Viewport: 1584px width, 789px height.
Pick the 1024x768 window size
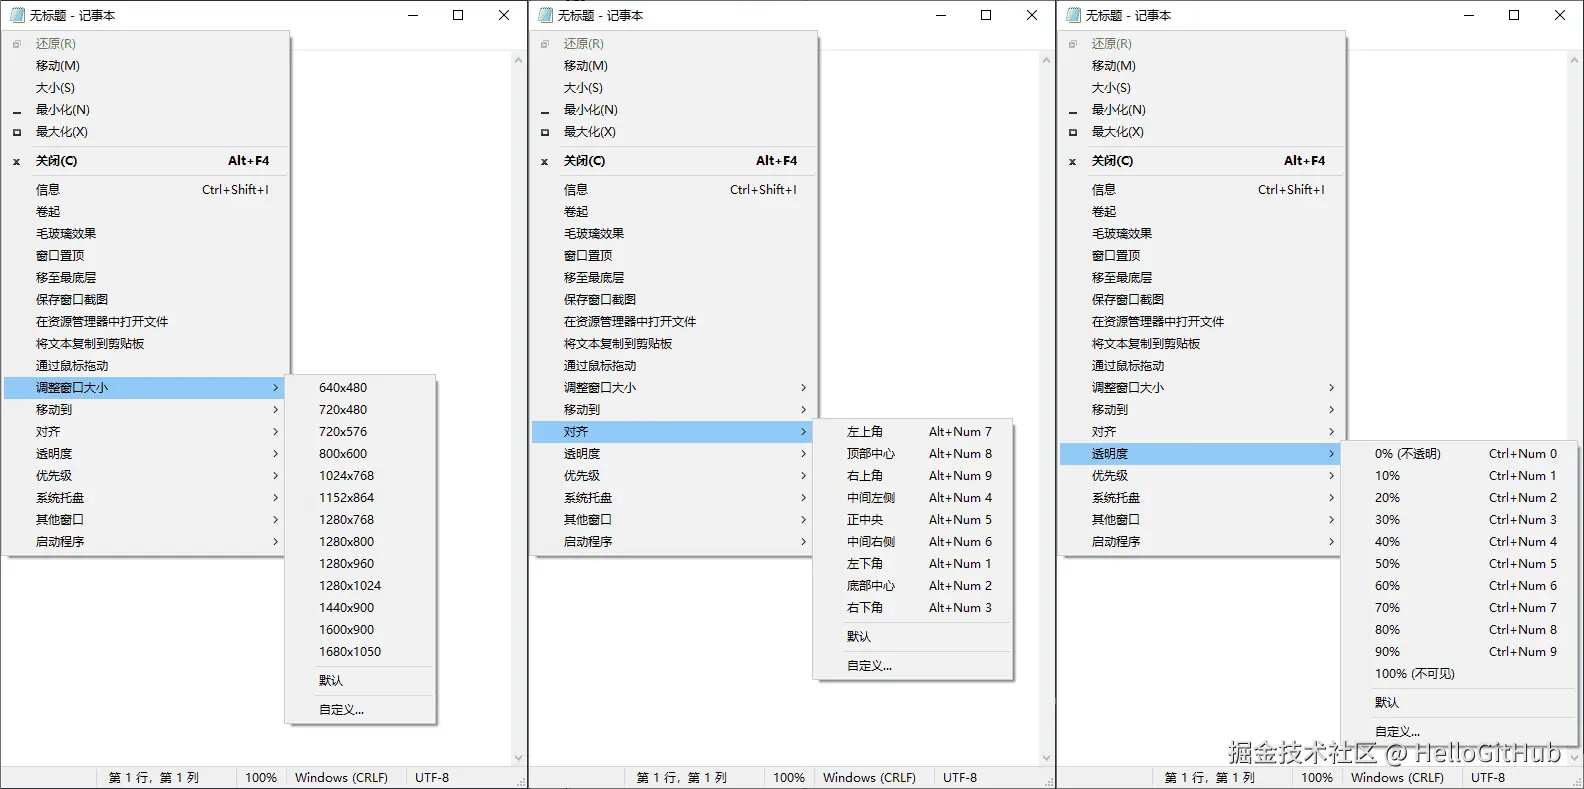tap(361, 476)
